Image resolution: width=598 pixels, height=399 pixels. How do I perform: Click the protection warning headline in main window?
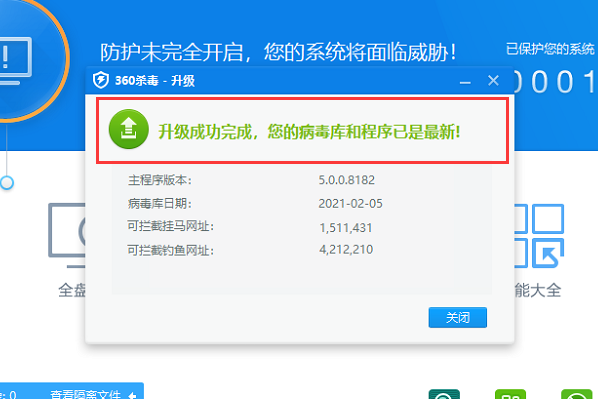[x=278, y=52]
